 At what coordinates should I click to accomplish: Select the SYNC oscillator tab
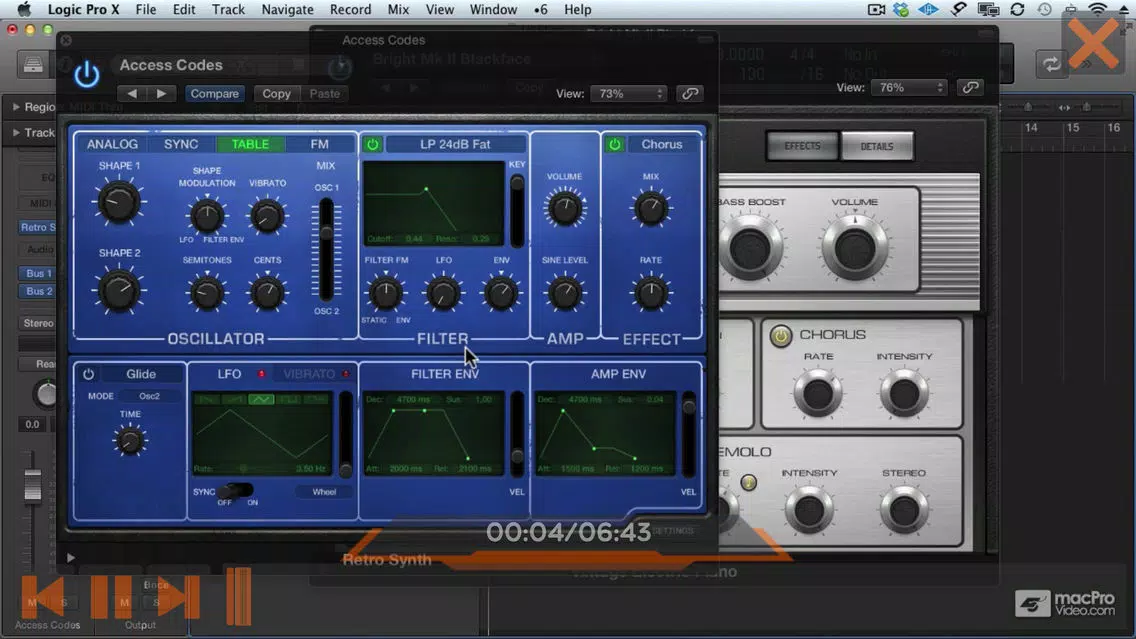click(x=181, y=144)
